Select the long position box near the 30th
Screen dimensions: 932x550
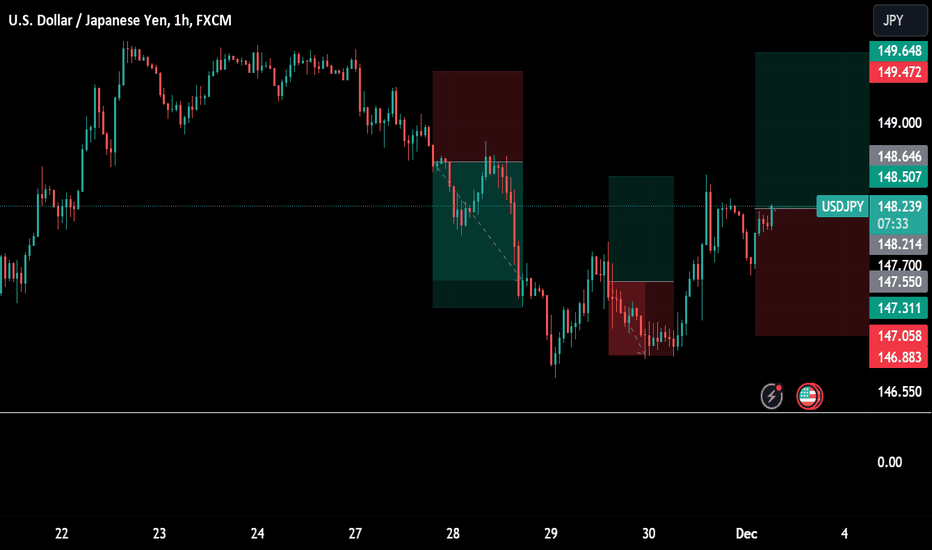pos(641,266)
